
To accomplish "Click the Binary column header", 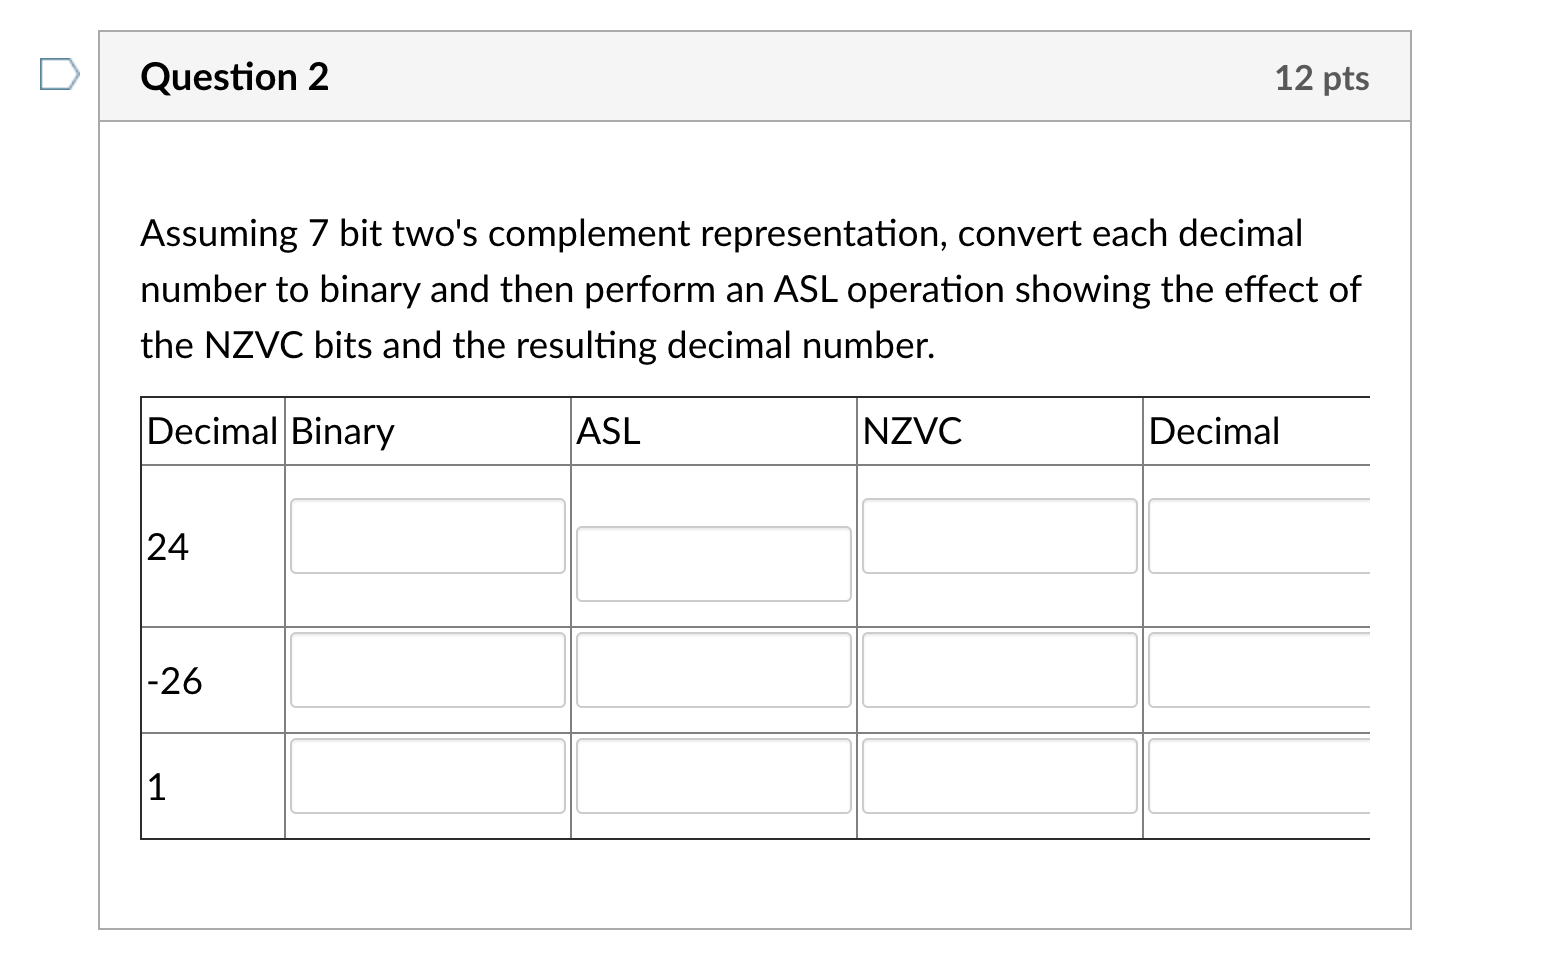I will click(x=340, y=430).
